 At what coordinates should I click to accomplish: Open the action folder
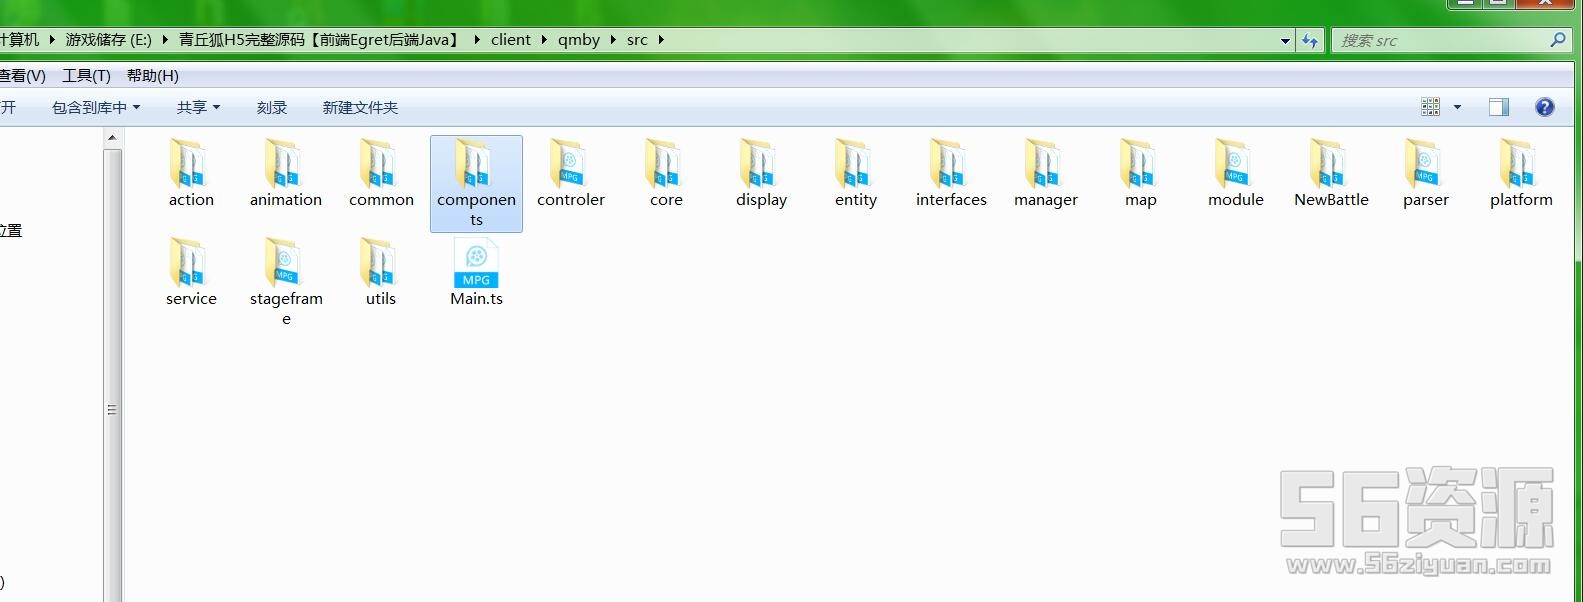click(x=190, y=165)
